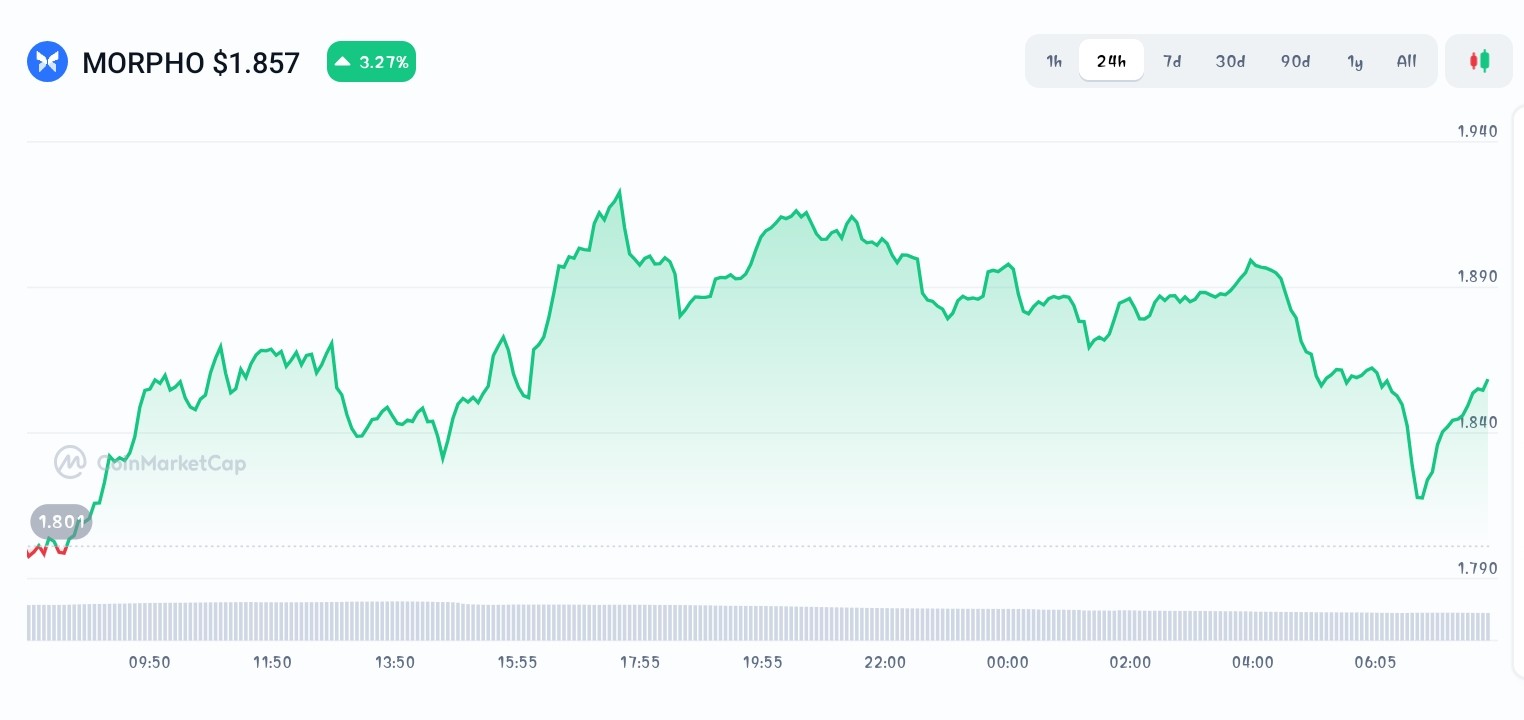This screenshot has width=1524, height=720.
Task: Click the 11:50 time axis label
Action: (272, 662)
